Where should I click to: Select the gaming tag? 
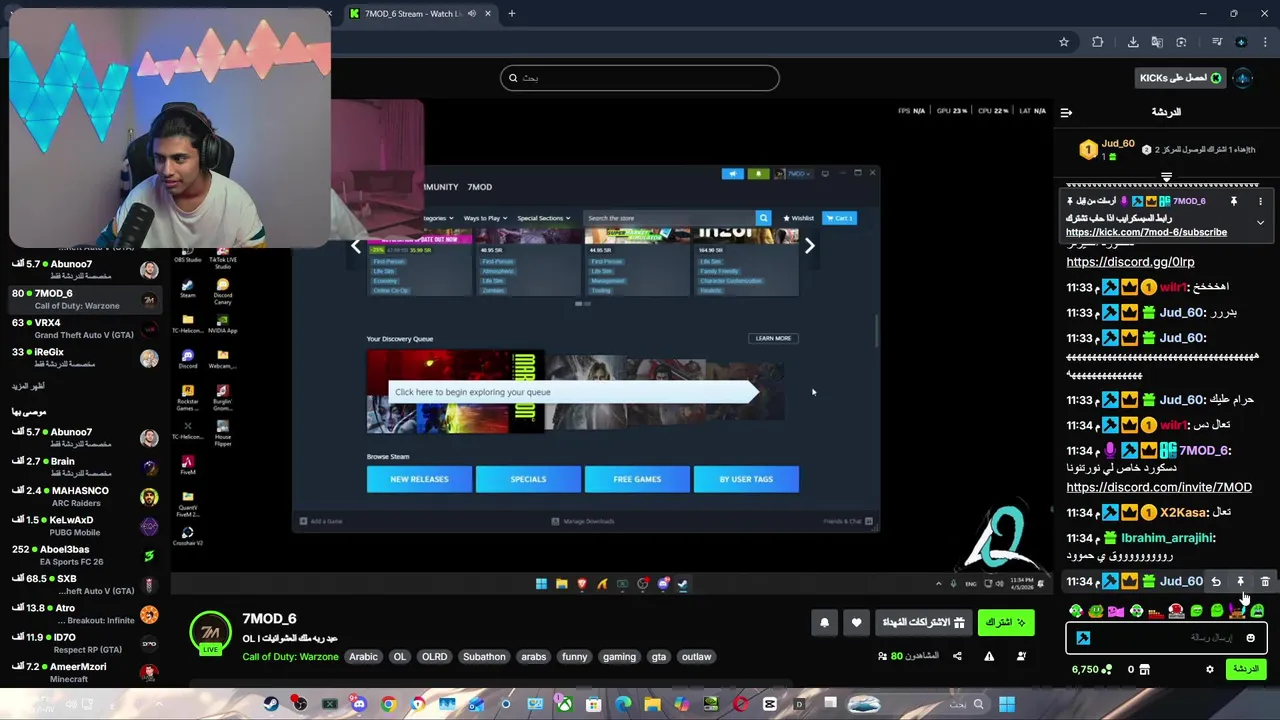pyautogui.click(x=619, y=657)
